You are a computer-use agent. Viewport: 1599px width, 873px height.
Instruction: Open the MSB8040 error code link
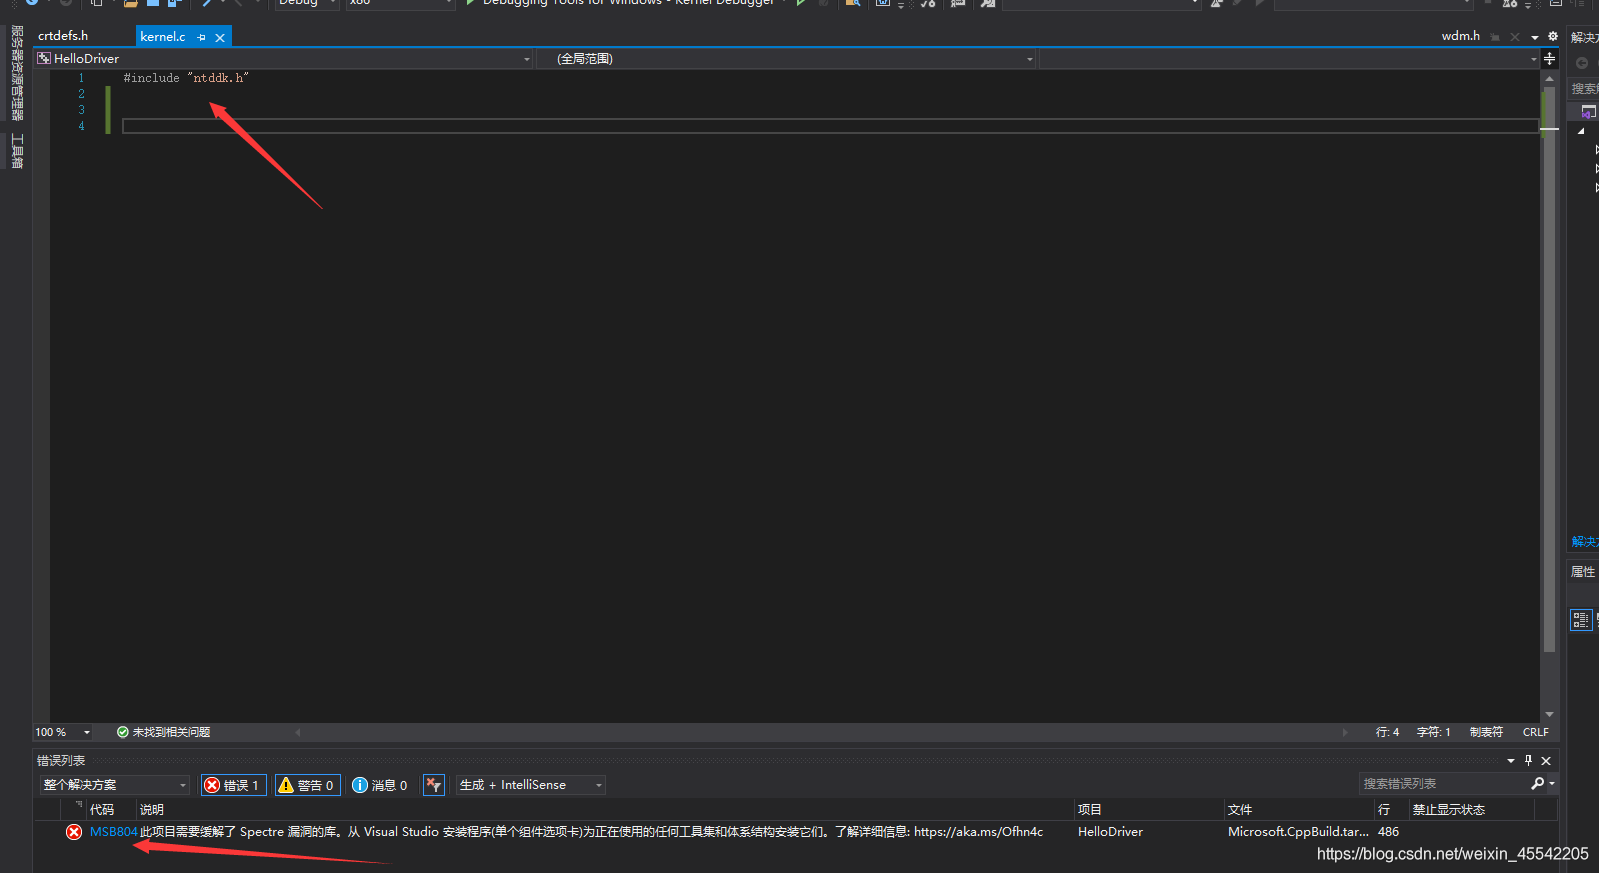113,832
